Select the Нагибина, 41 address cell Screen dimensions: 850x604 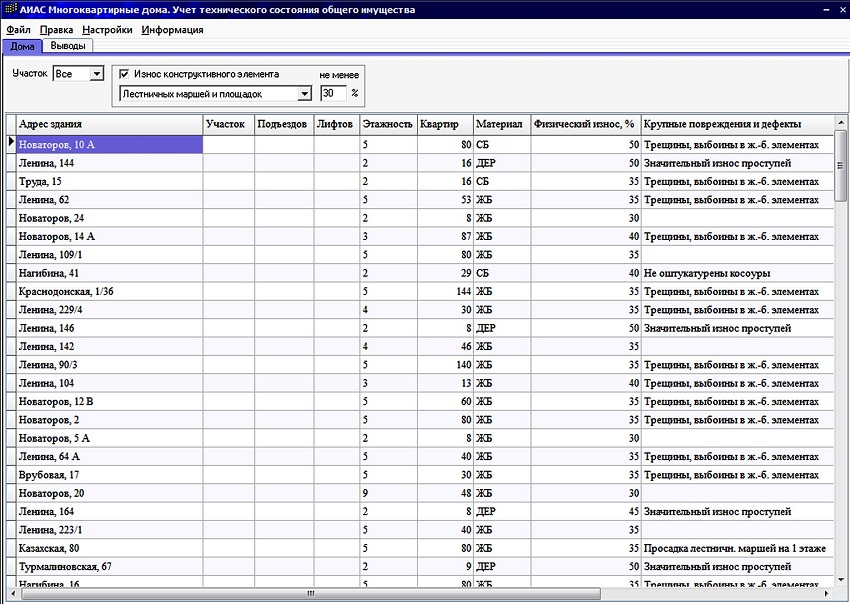(x=110, y=273)
